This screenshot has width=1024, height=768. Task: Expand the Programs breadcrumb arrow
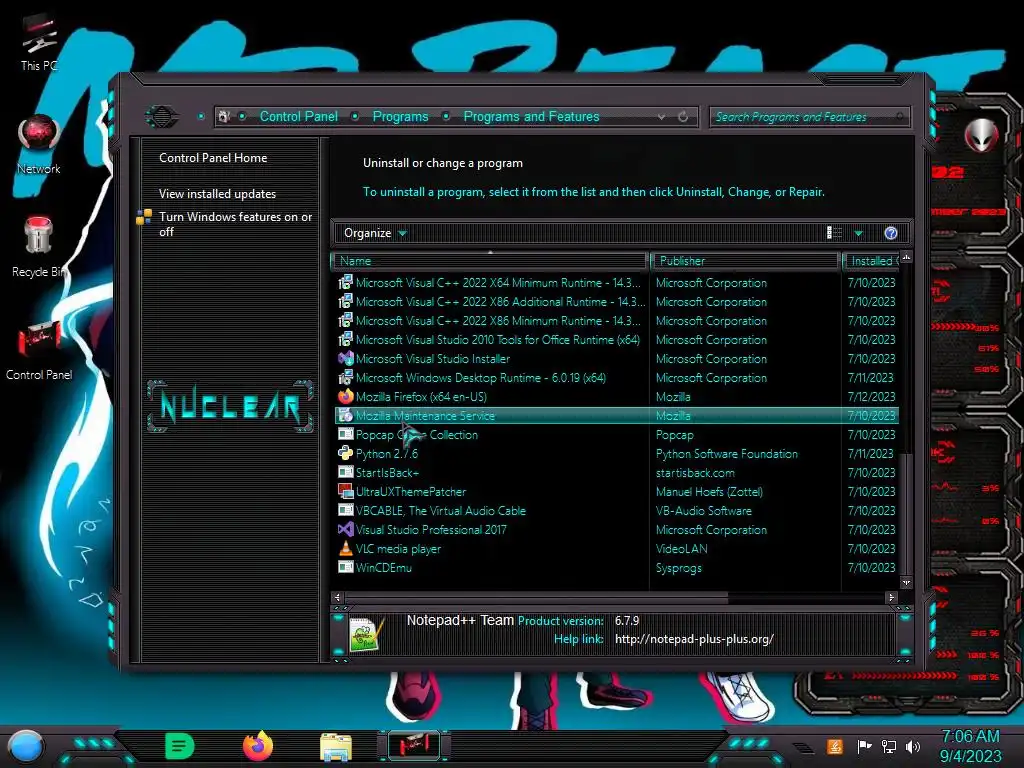446,117
